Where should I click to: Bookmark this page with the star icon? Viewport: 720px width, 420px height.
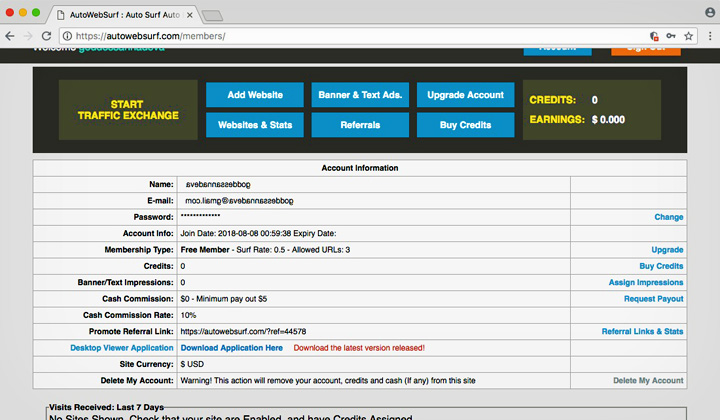(688, 36)
